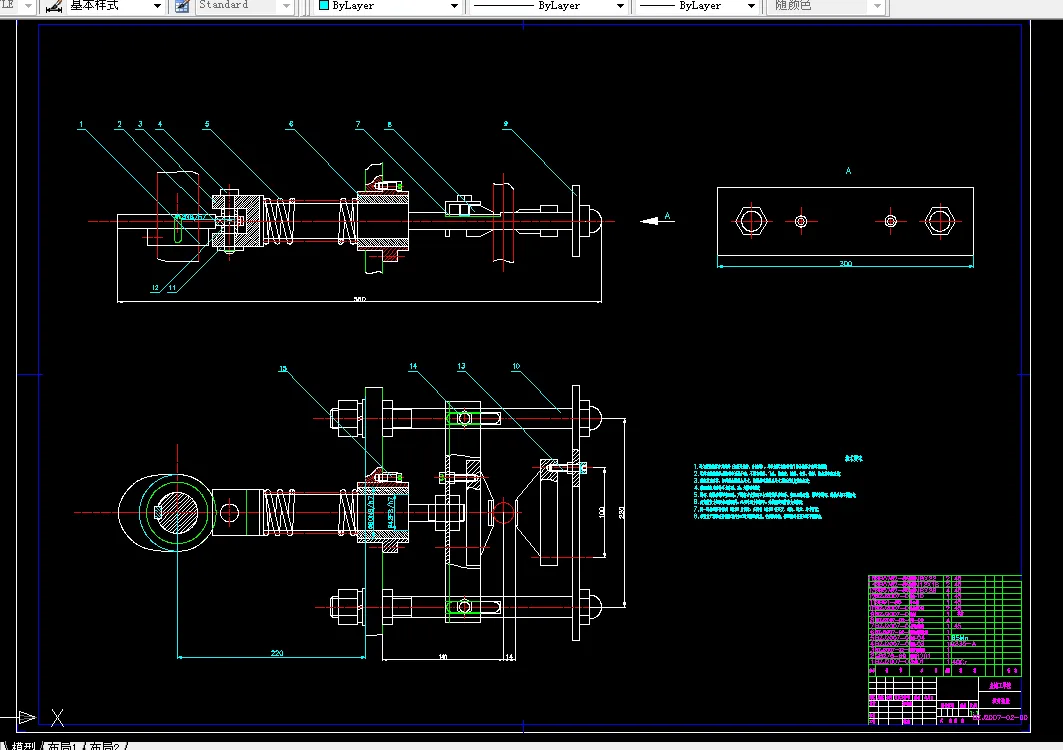Select the 100 vertical dimension text
1063x750 pixels.
click(x=601, y=512)
